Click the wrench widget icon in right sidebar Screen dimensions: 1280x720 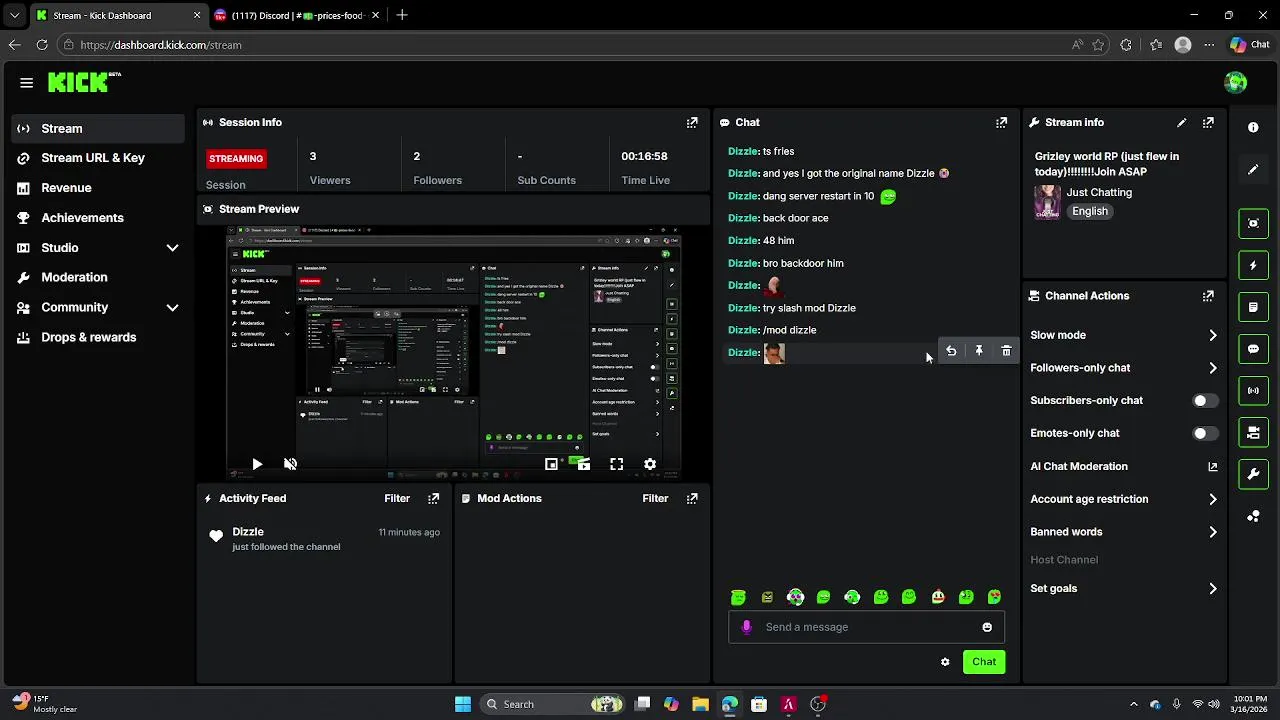click(1253, 474)
